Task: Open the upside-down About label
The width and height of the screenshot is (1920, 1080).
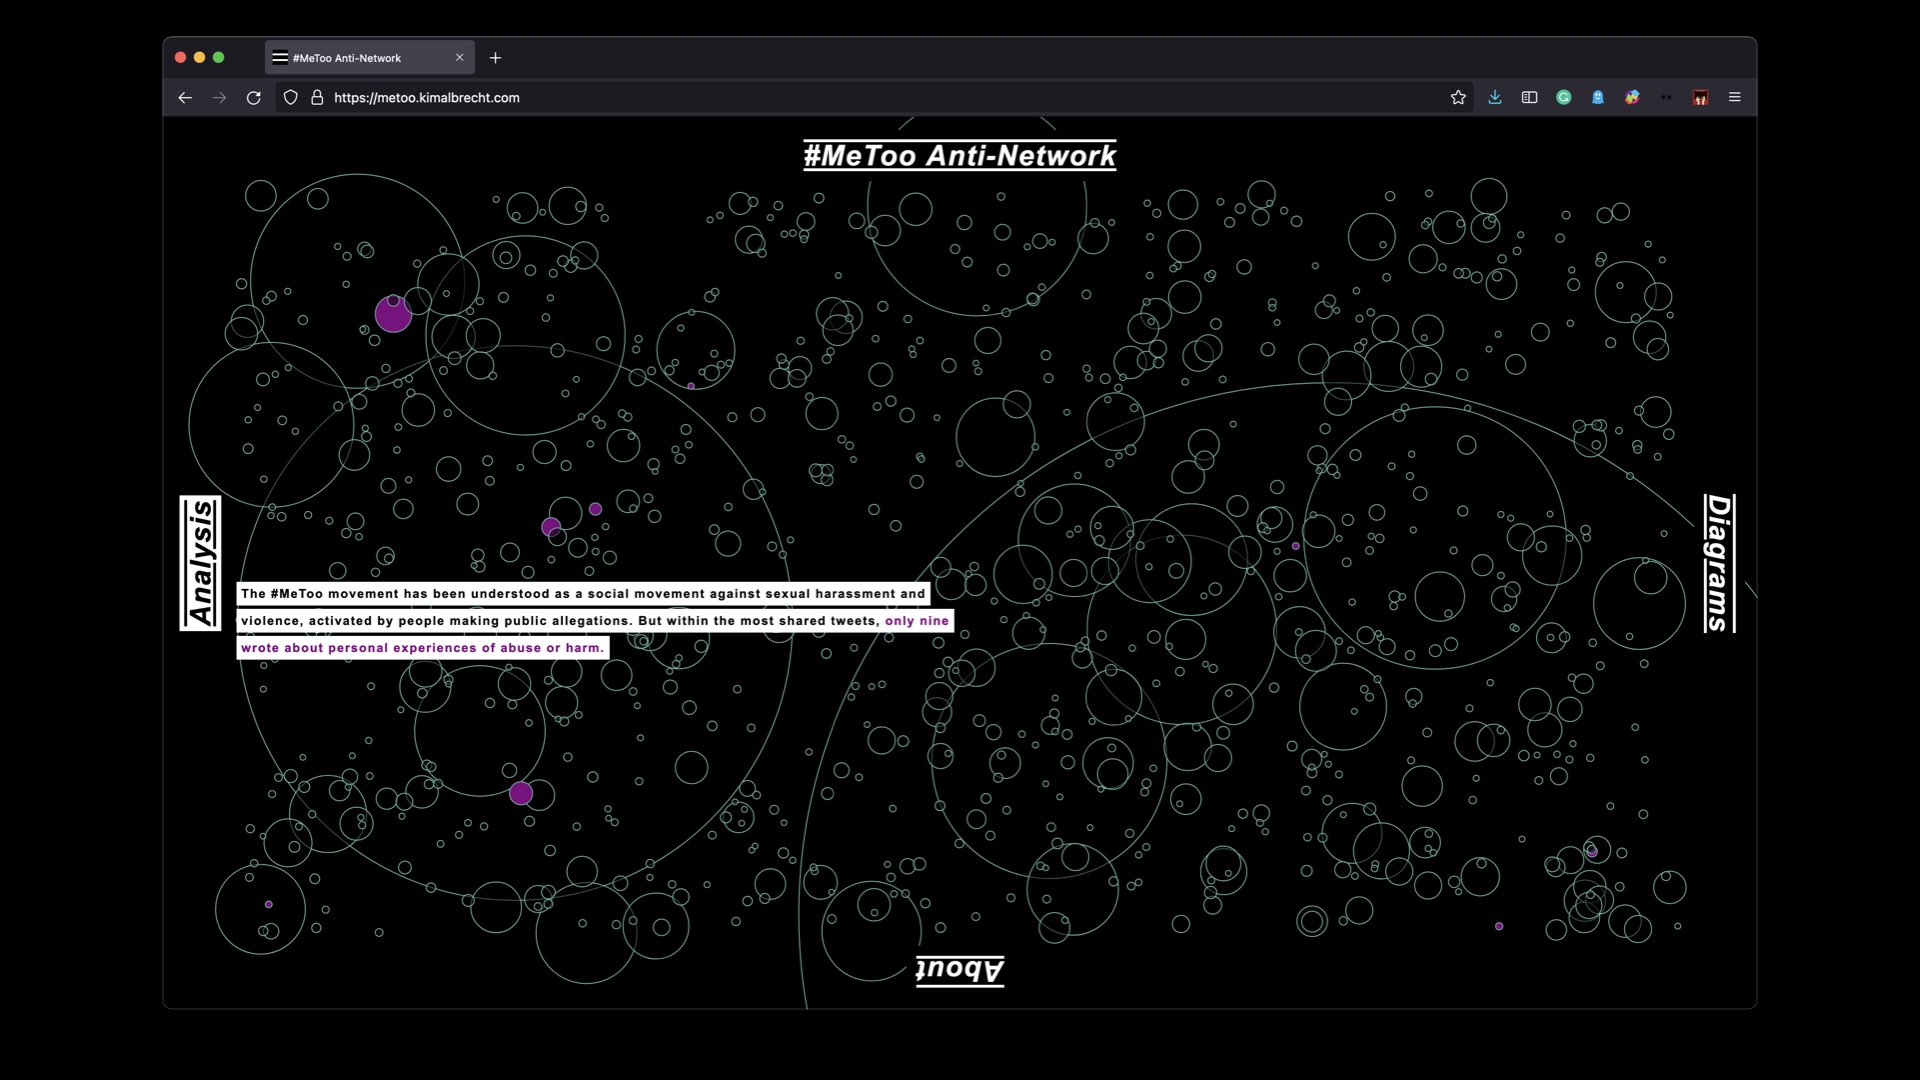Action: 959,969
